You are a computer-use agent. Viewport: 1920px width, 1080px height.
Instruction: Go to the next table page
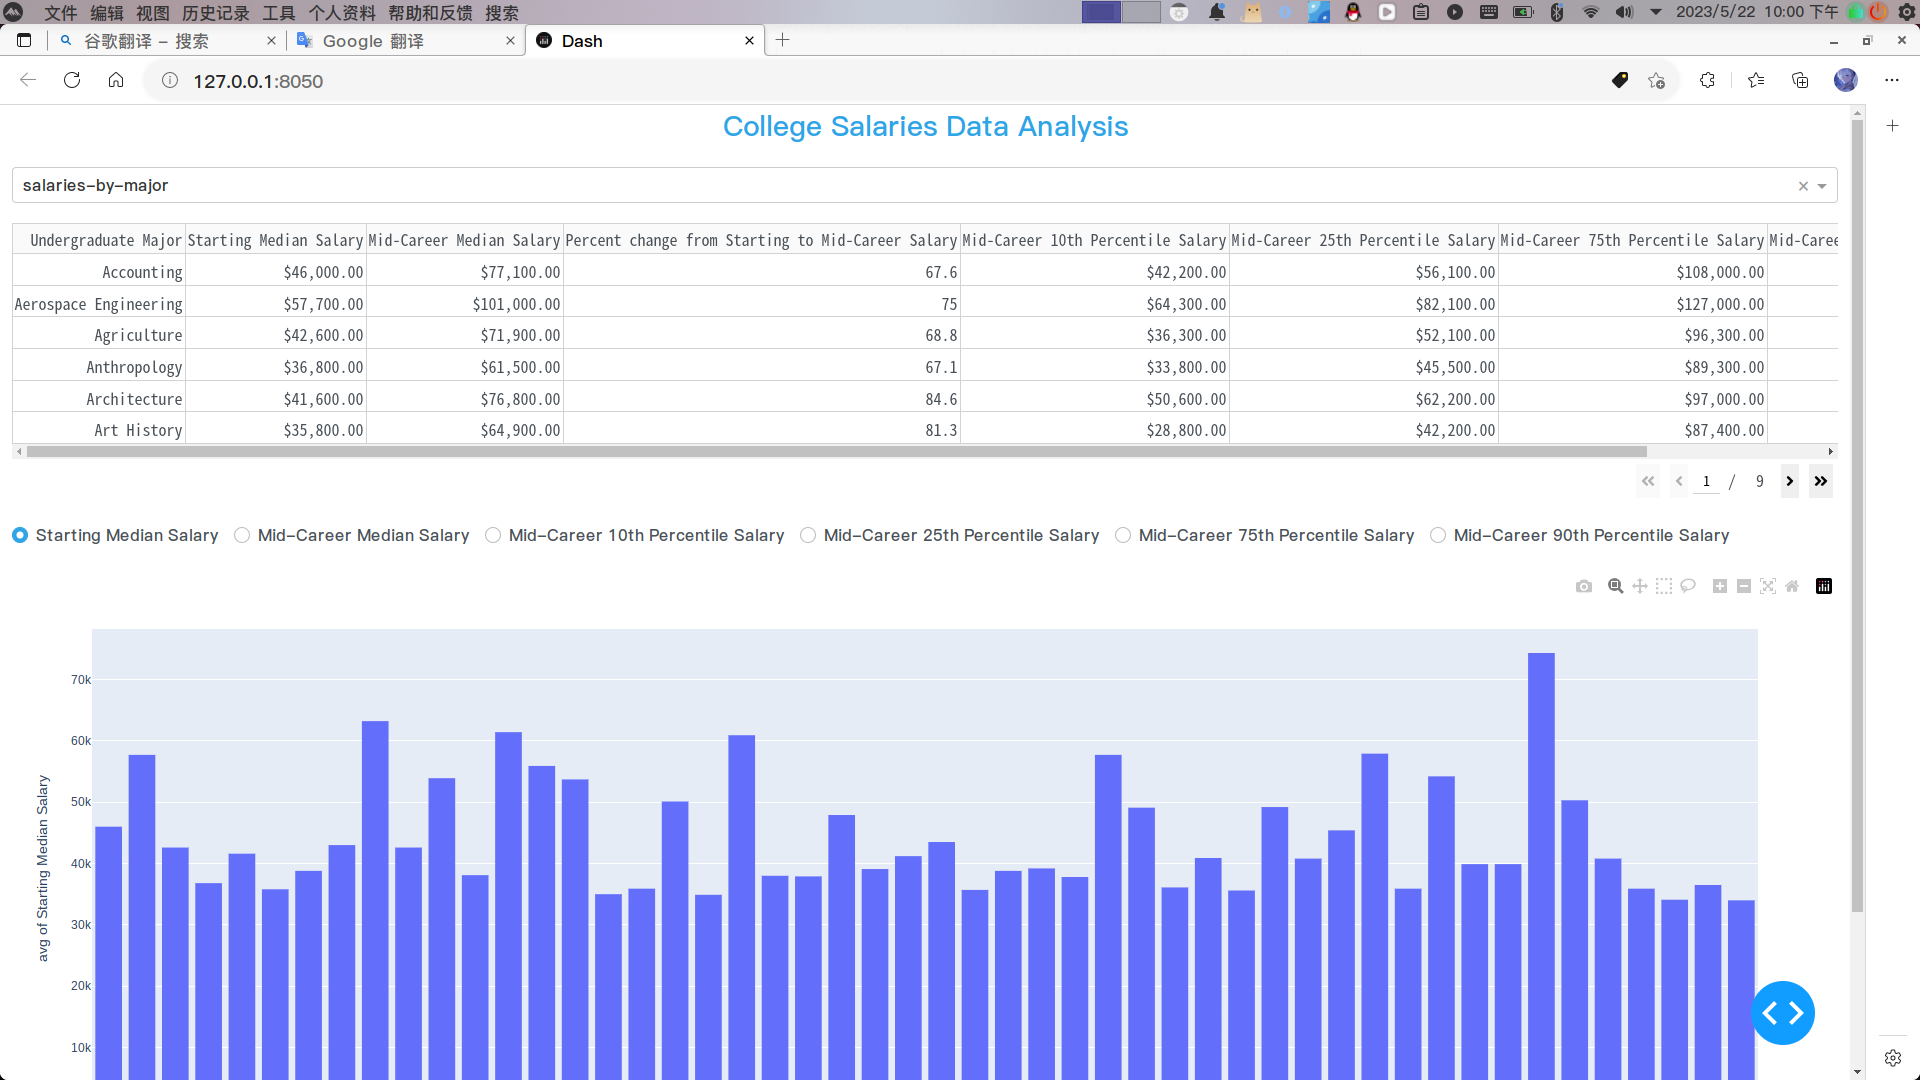[x=1790, y=481]
